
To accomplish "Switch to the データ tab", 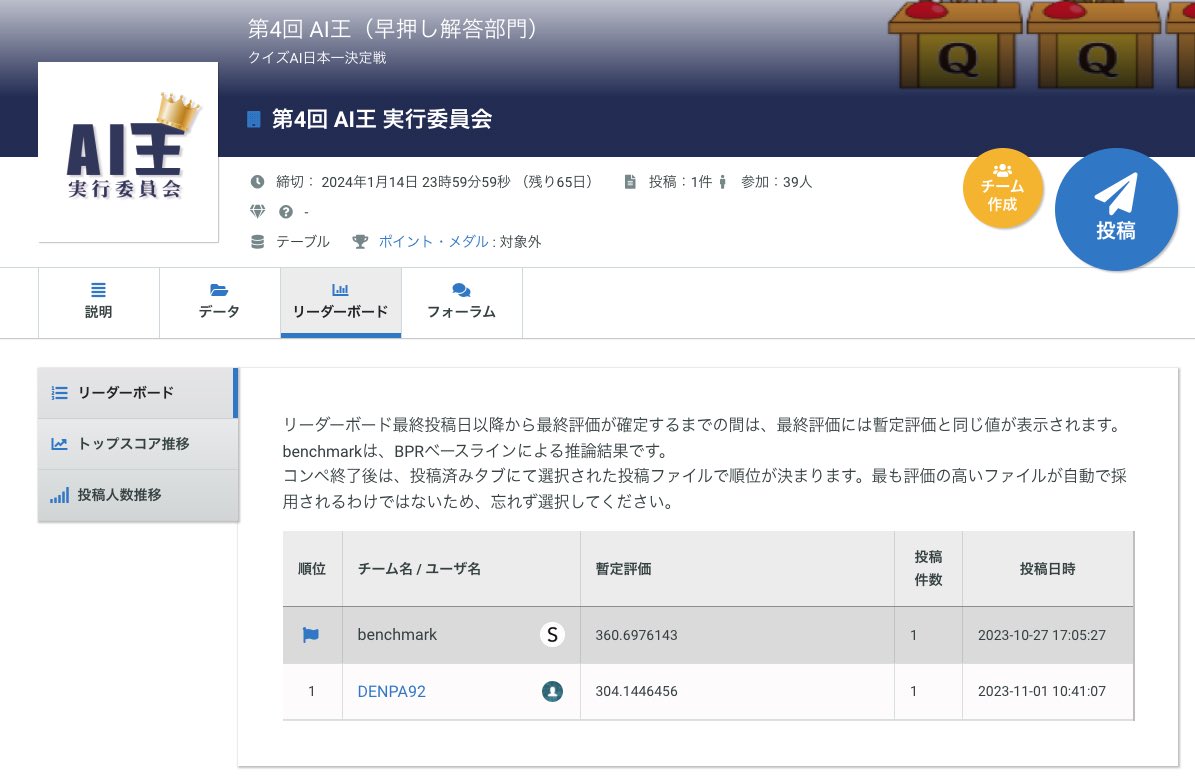I will coord(218,302).
